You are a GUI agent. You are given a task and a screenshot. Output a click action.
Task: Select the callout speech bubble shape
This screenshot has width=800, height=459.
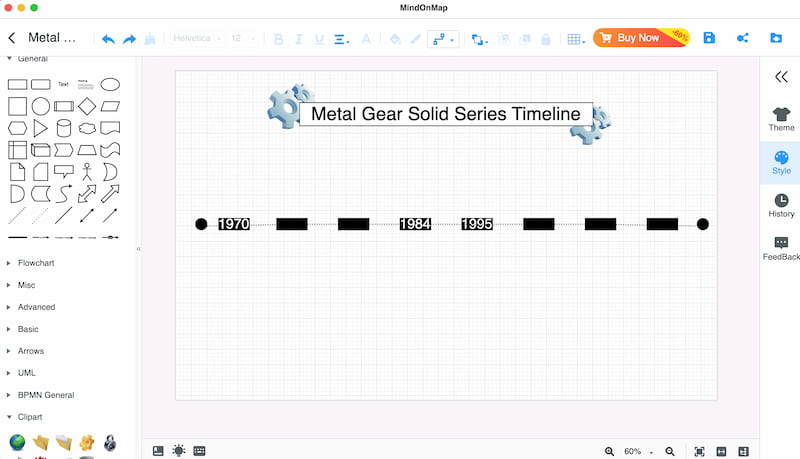tap(64, 171)
